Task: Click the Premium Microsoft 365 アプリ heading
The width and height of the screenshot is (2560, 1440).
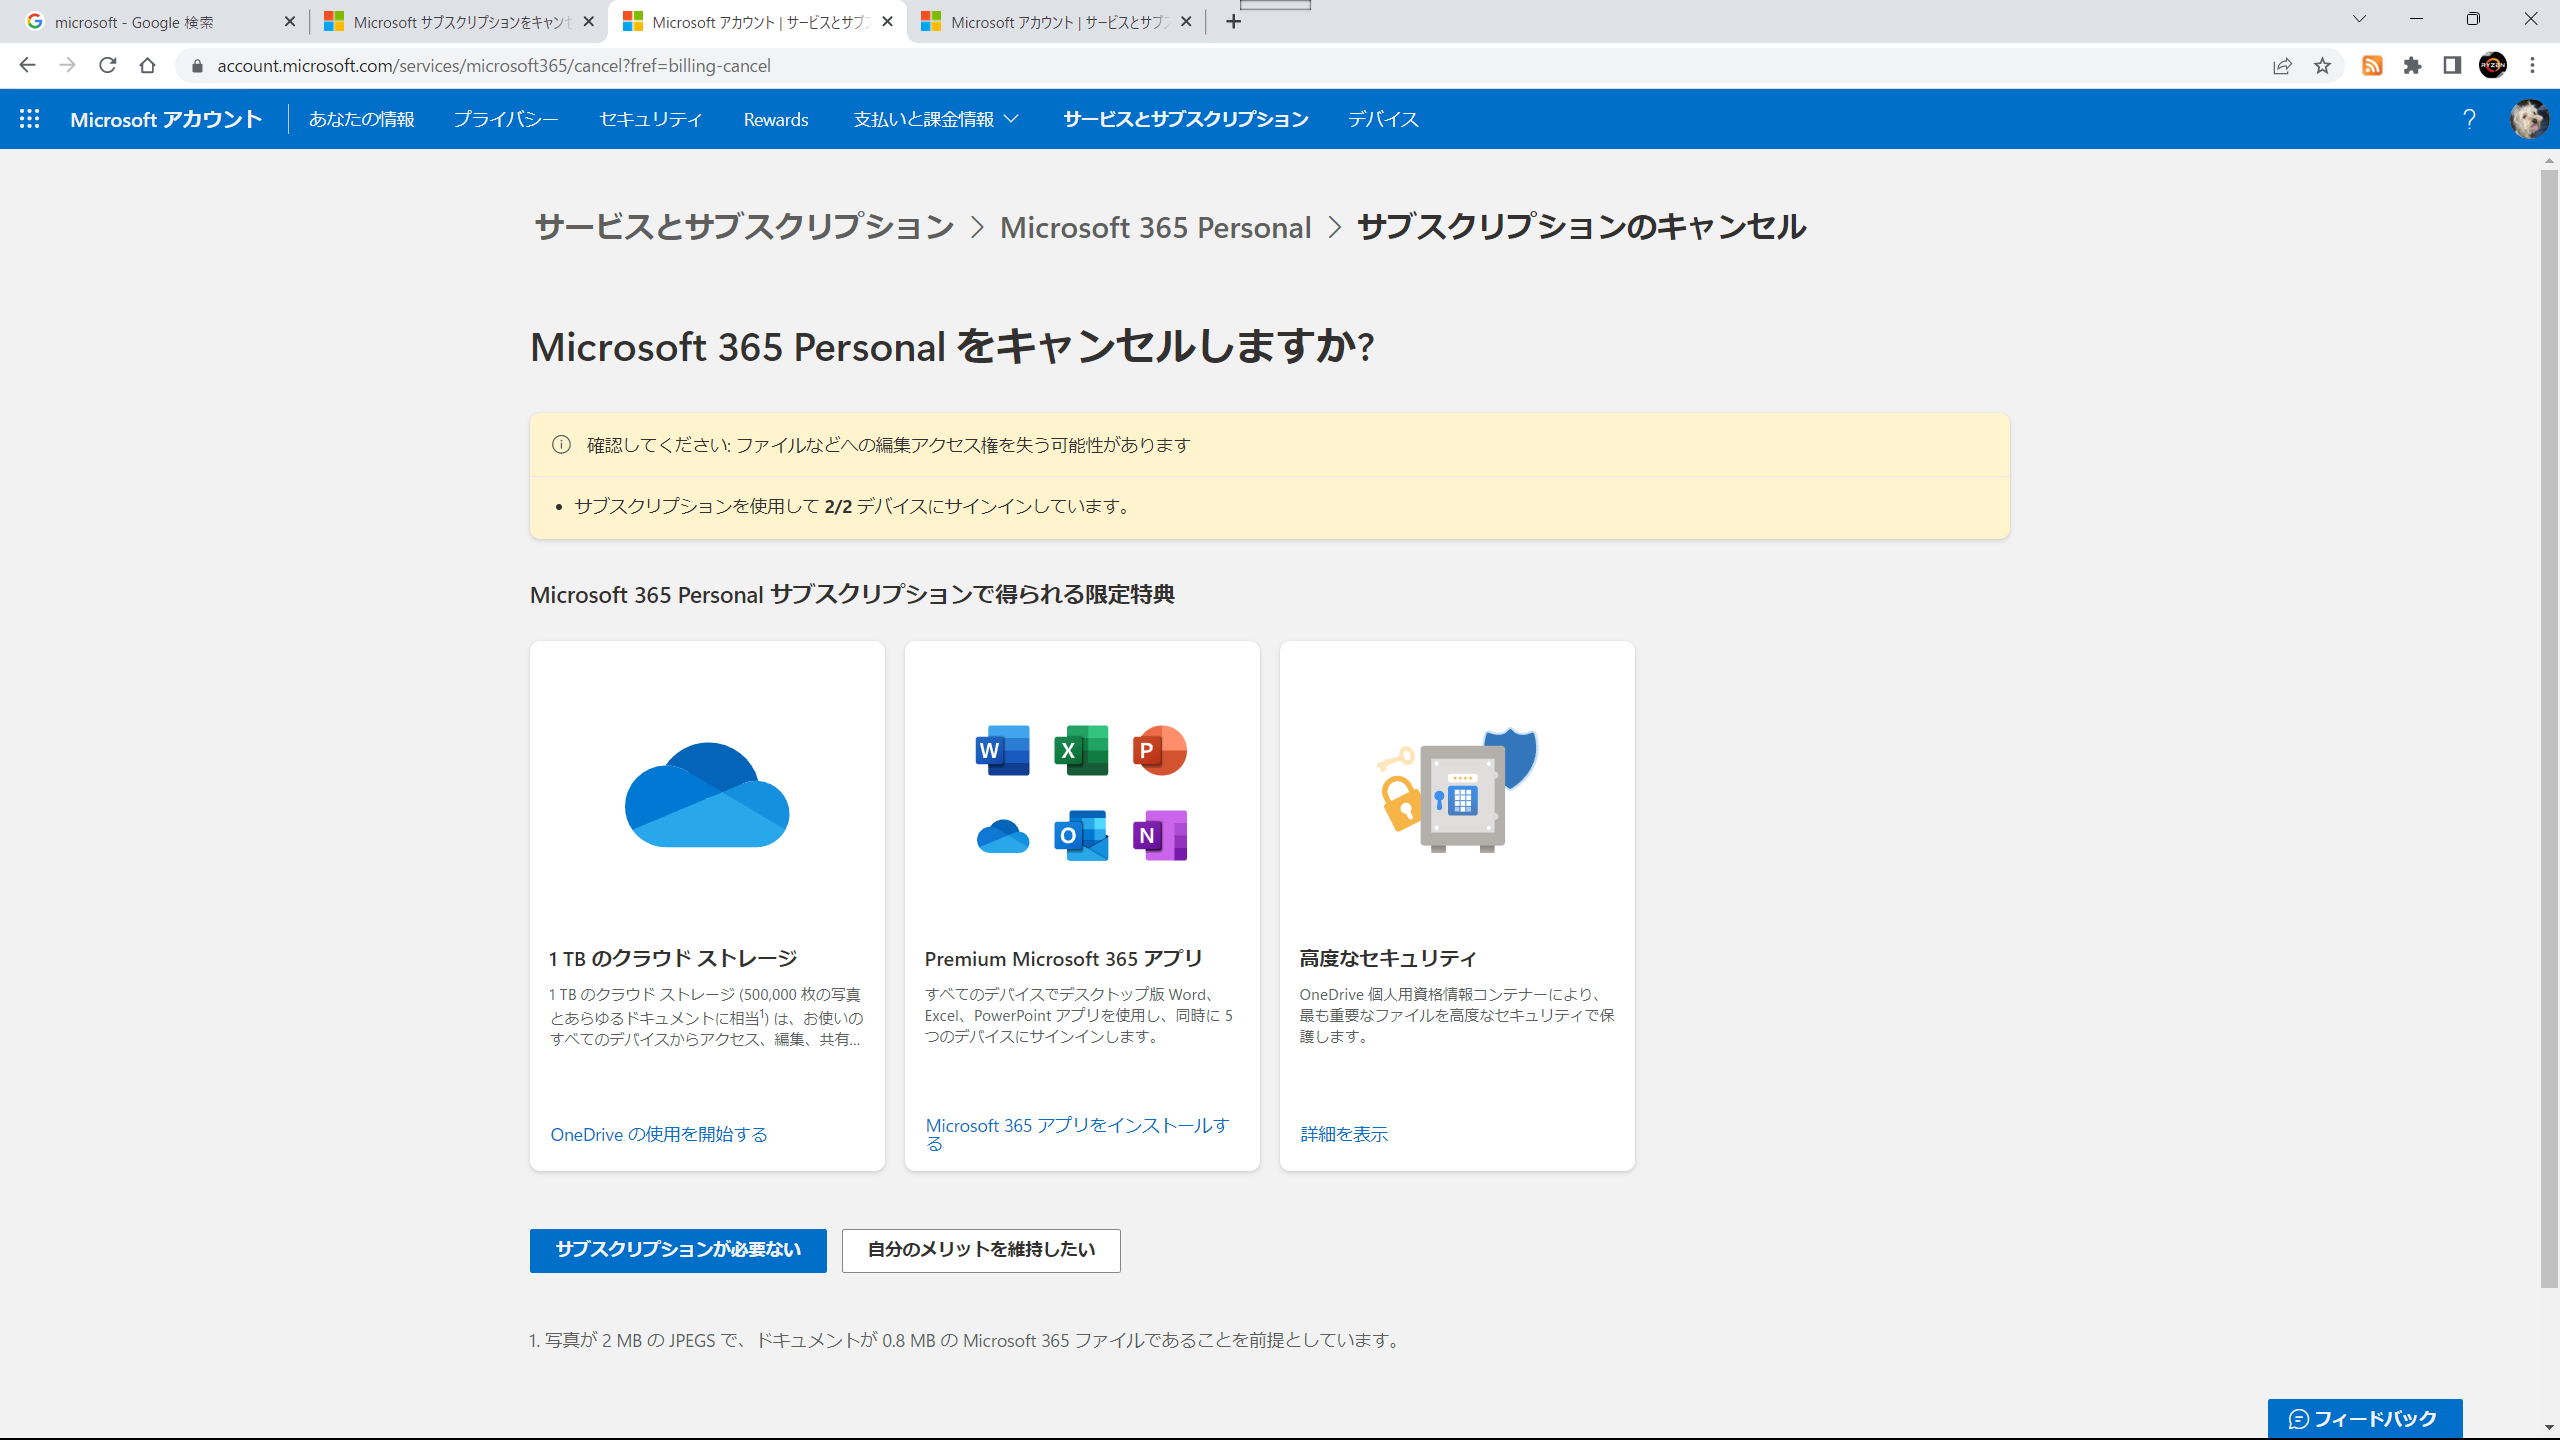Action: (x=1063, y=958)
